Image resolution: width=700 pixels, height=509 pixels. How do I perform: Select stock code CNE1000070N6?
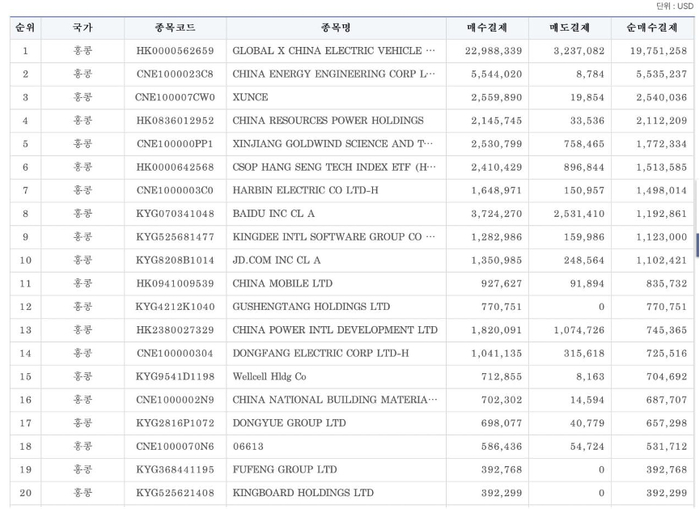coord(175,446)
